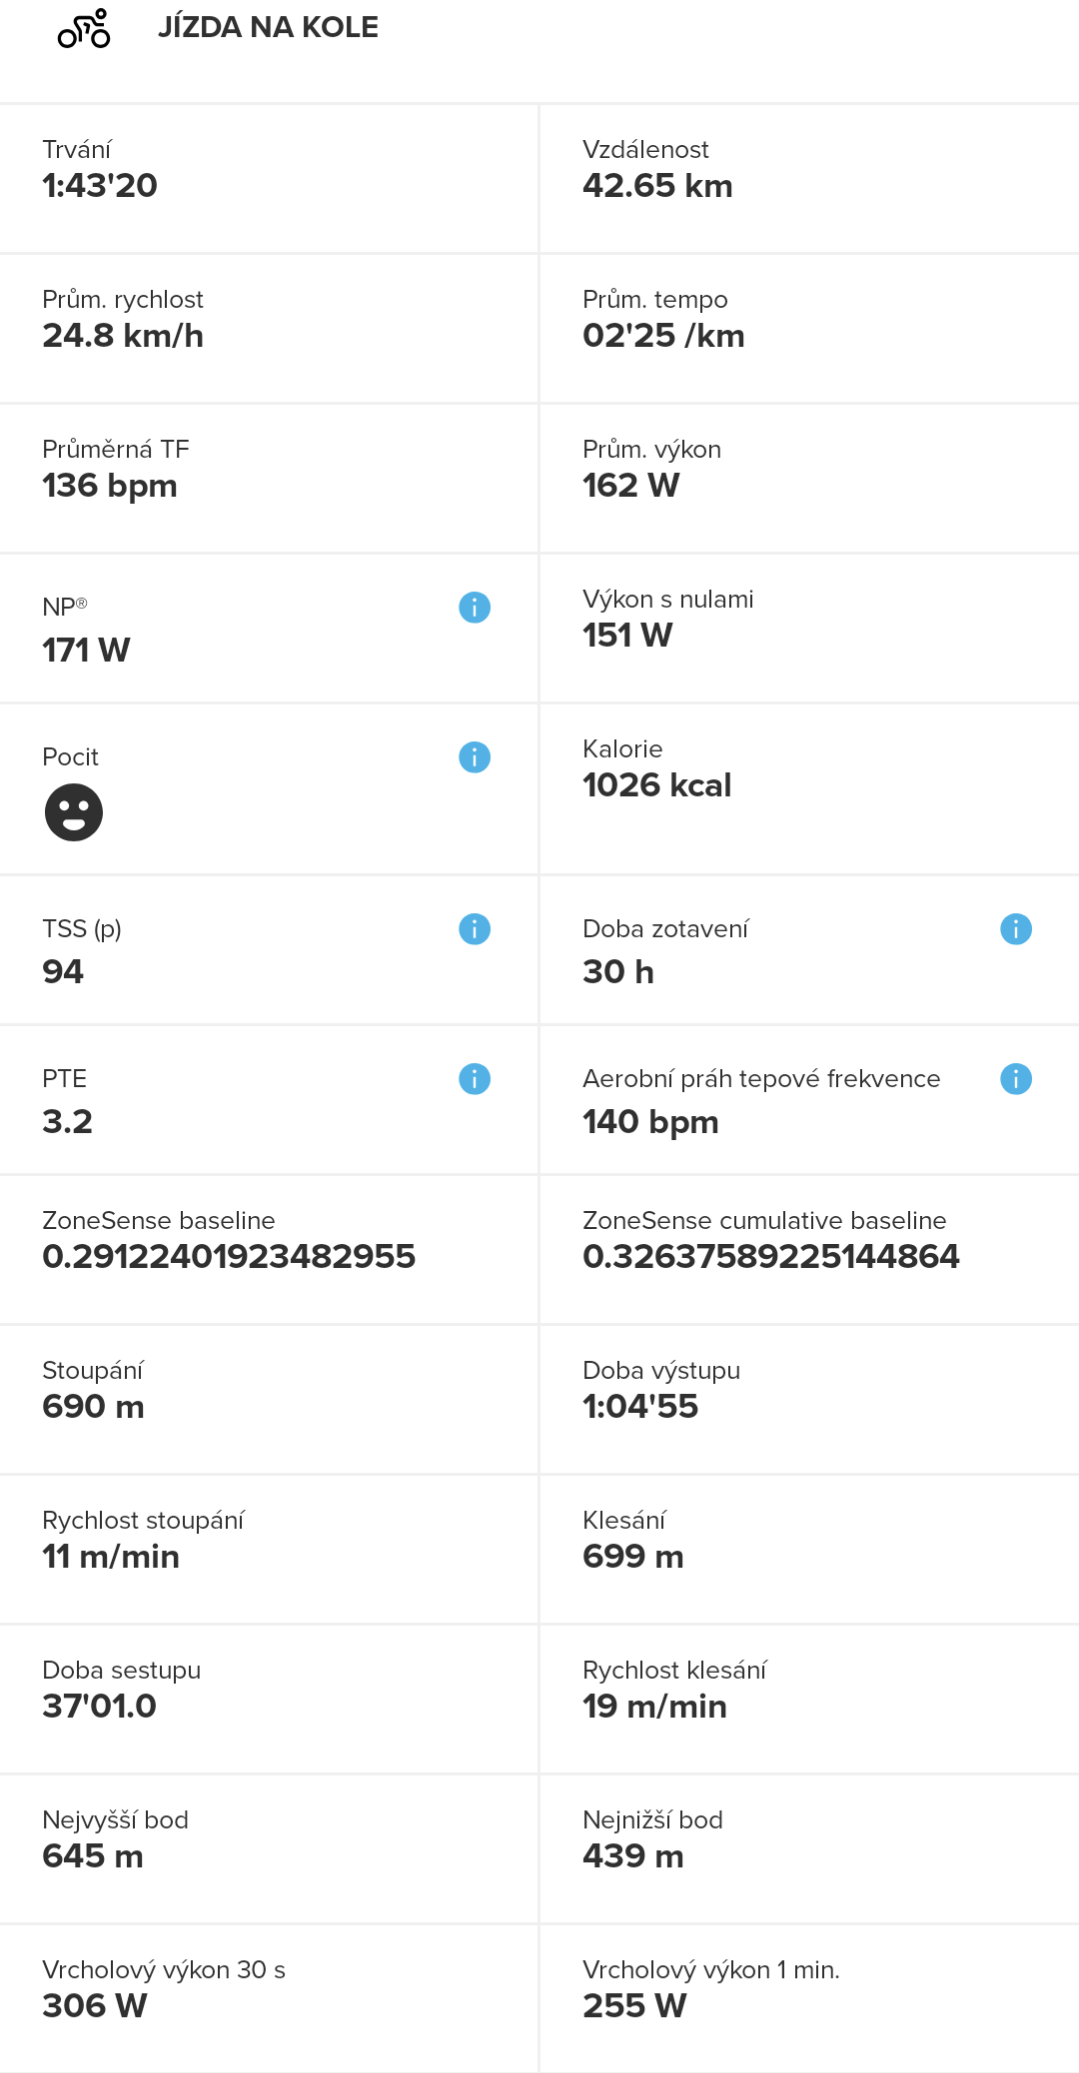Open info icon next to NP
1079x2073 pixels.
474,607
